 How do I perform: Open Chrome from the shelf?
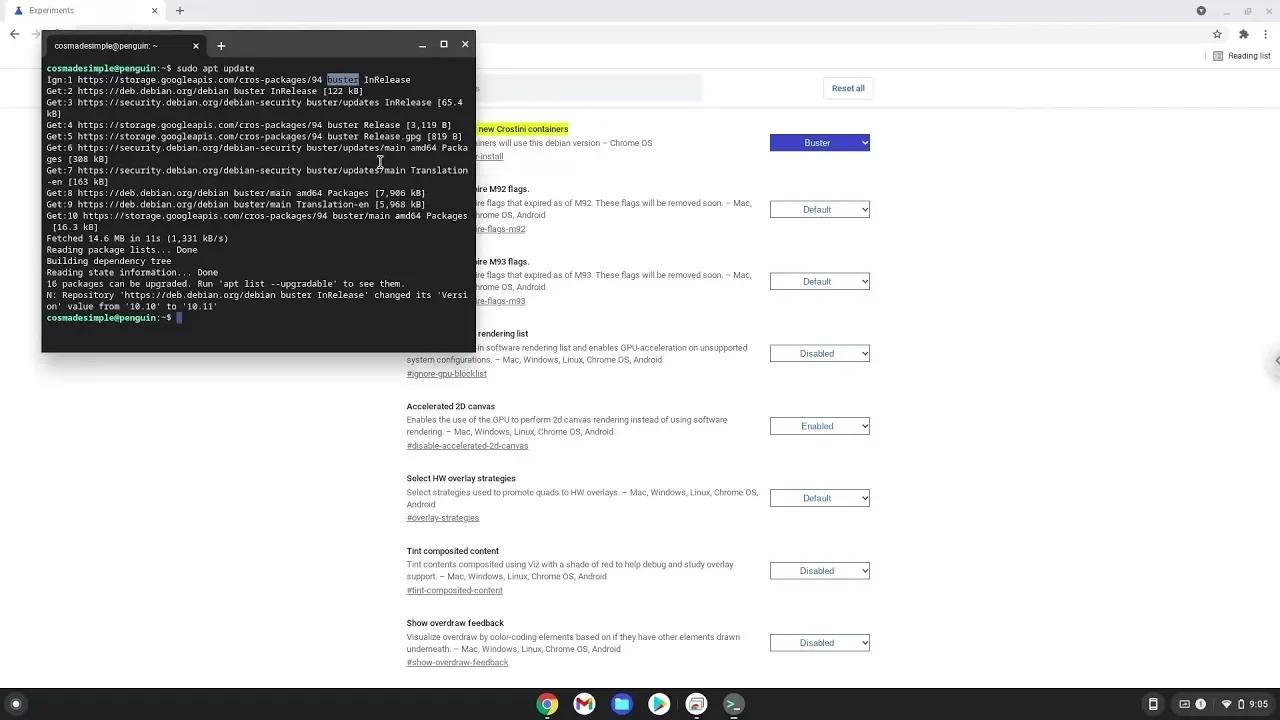(547, 704)
